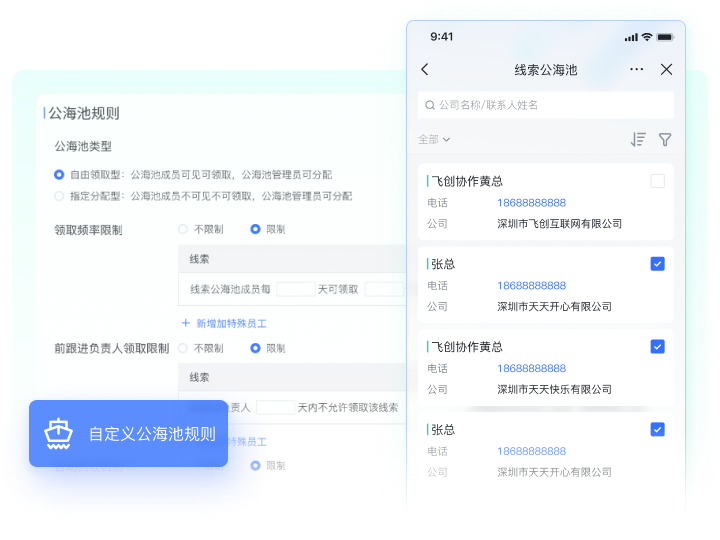Click the 公海池类型 label

pyautogui.click(x=83, y=146)
